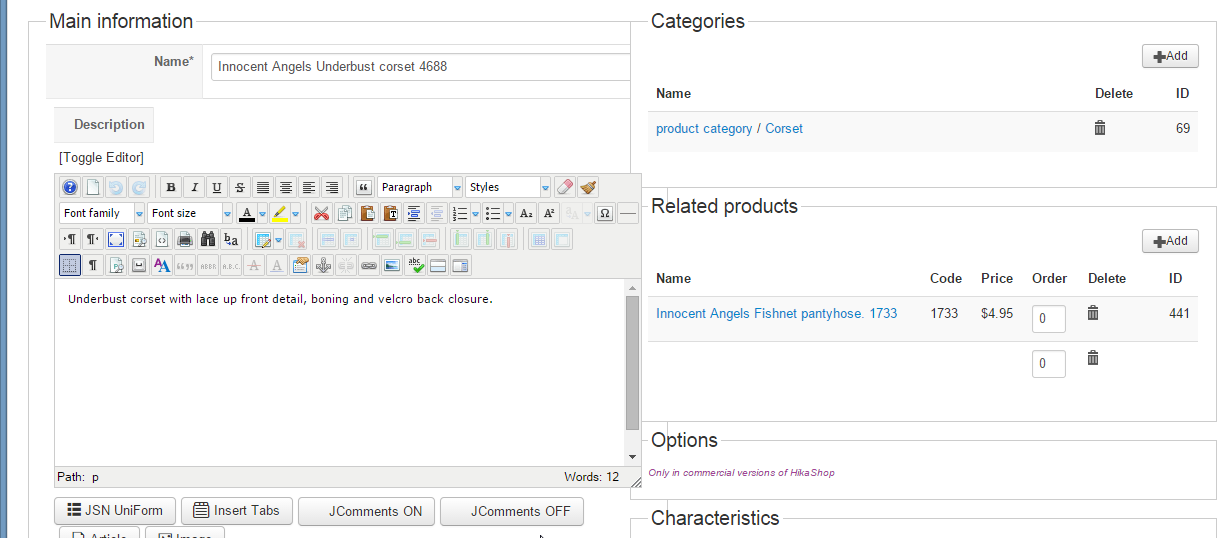Click the yellow highlight color button

(x=280, y=213)
